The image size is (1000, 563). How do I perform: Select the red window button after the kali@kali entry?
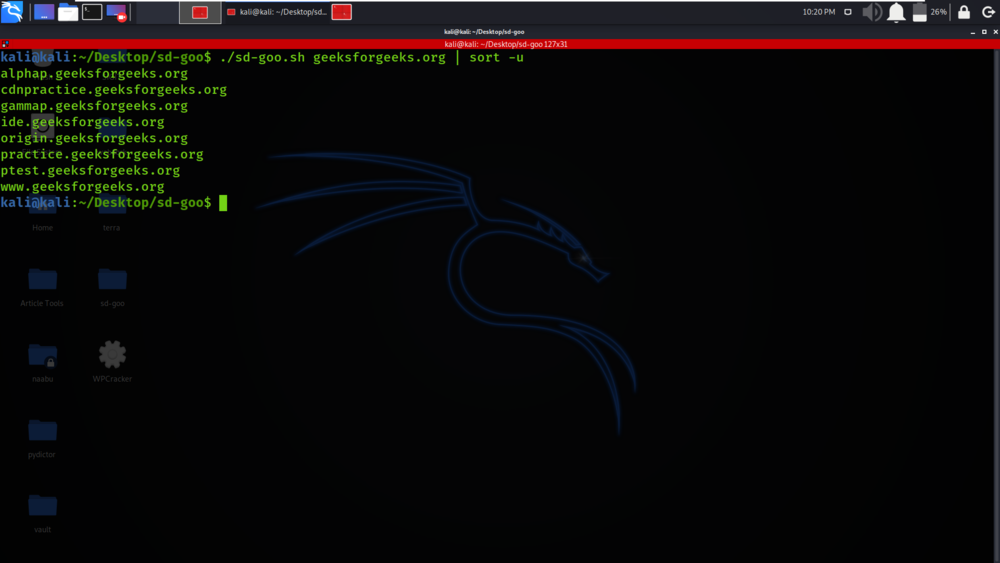(342, 12)
